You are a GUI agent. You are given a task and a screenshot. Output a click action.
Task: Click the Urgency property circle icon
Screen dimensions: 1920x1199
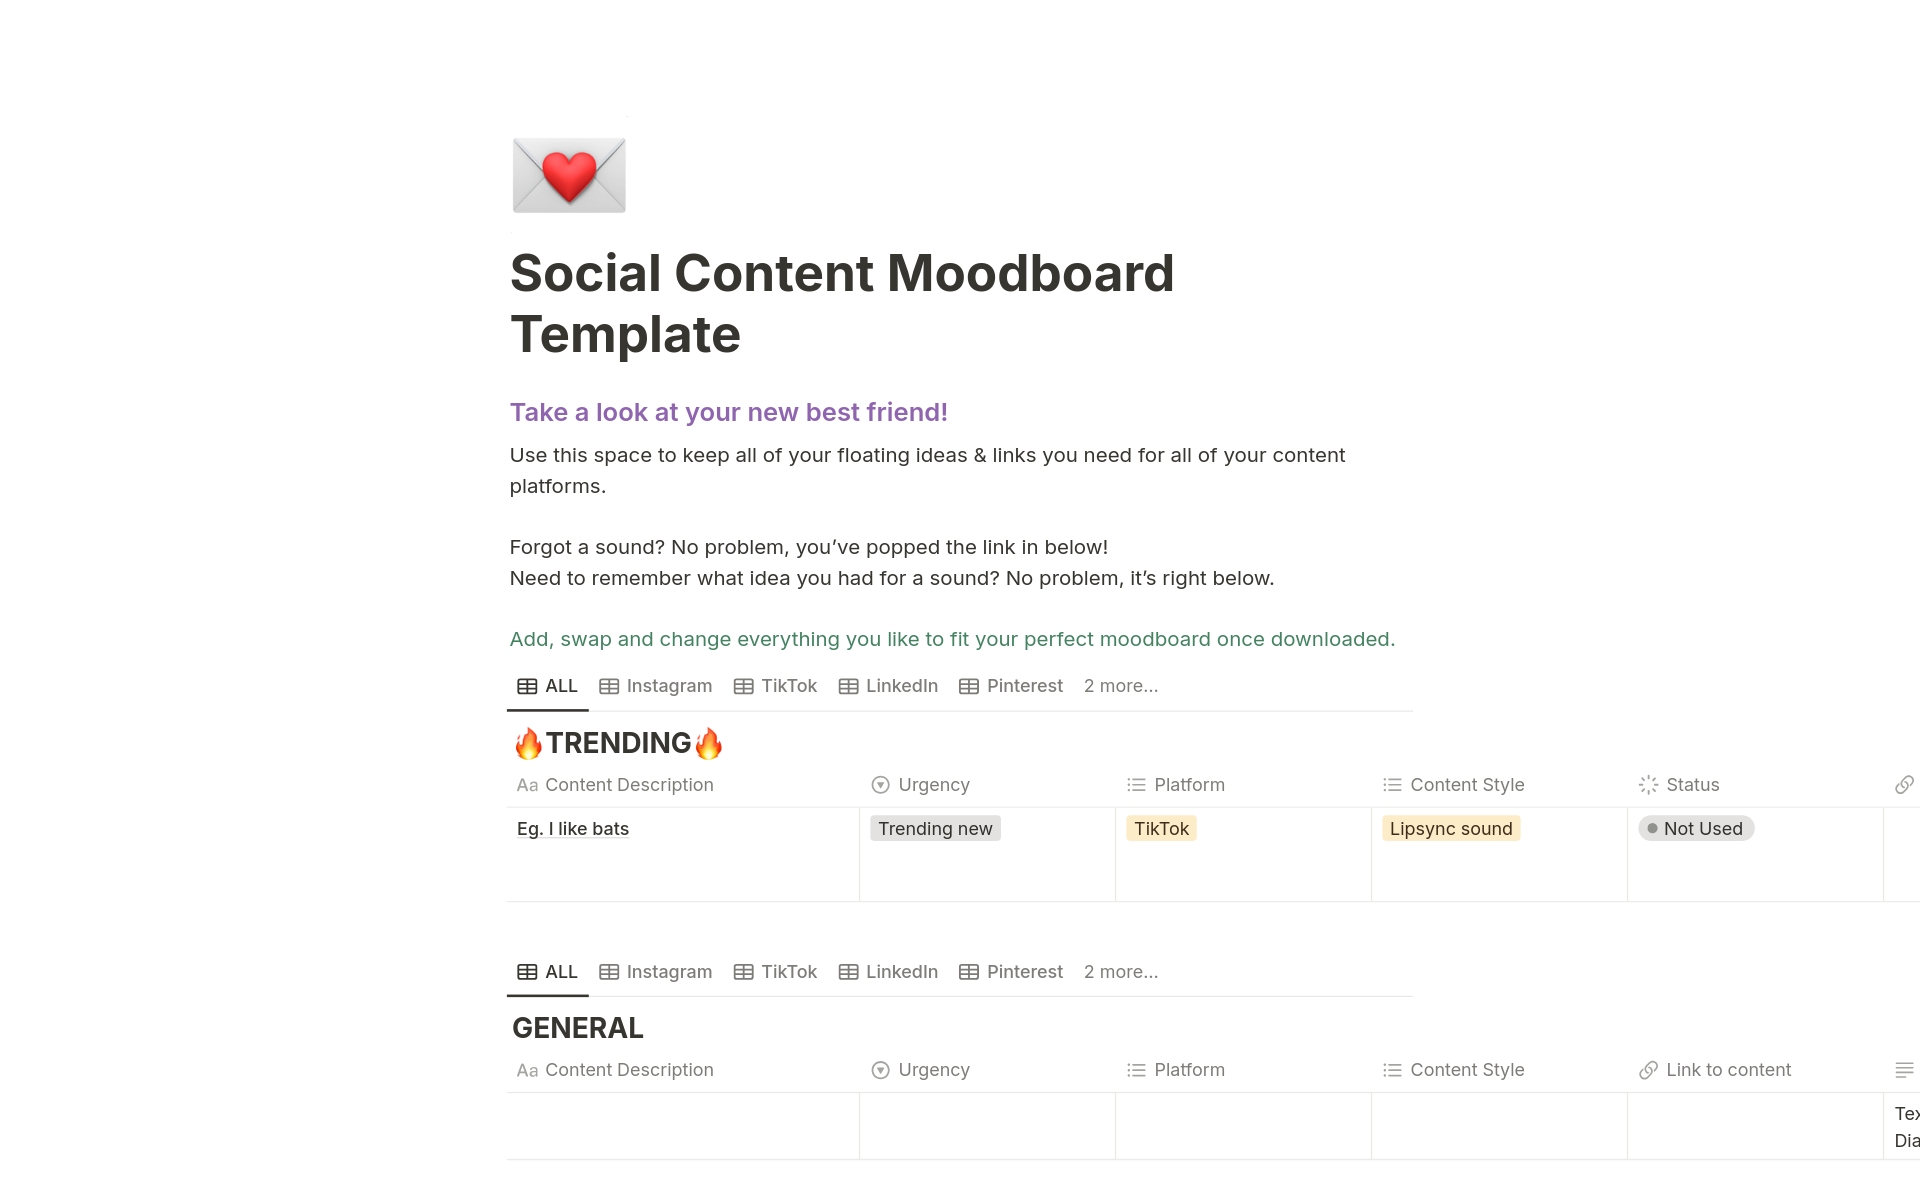880,785
